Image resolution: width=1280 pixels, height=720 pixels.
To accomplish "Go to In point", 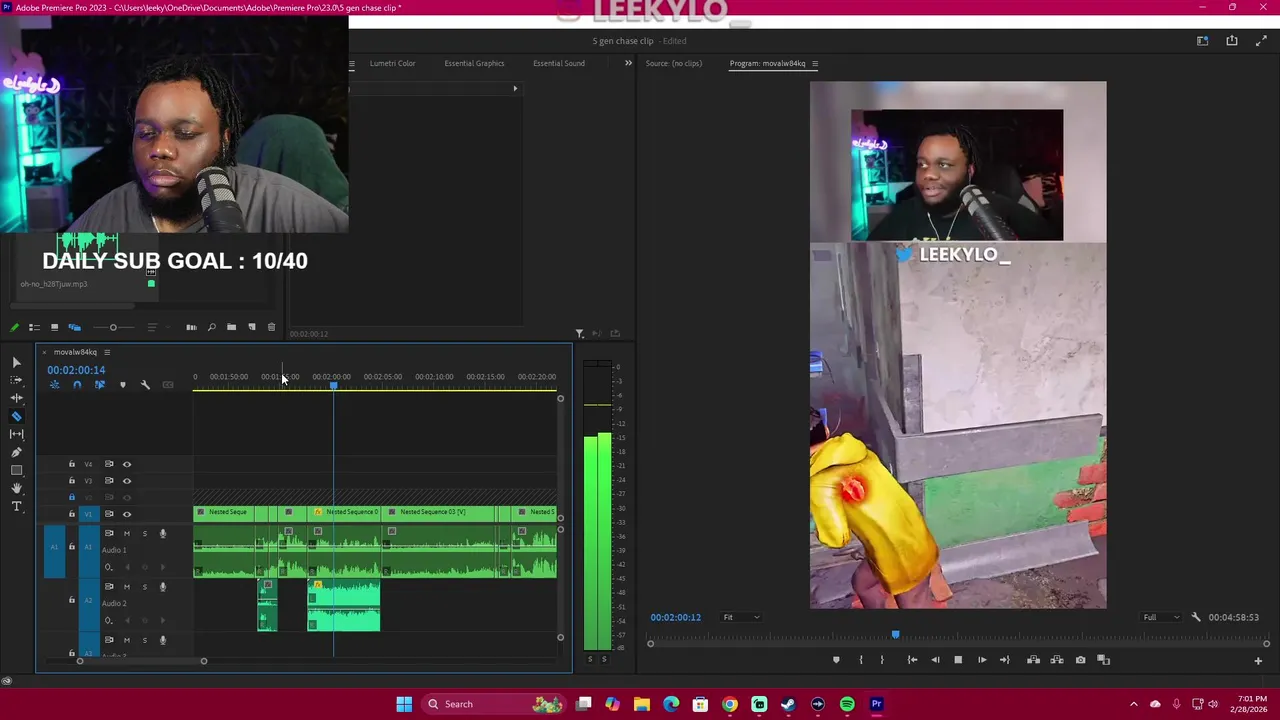I will (x=912, y=660).
